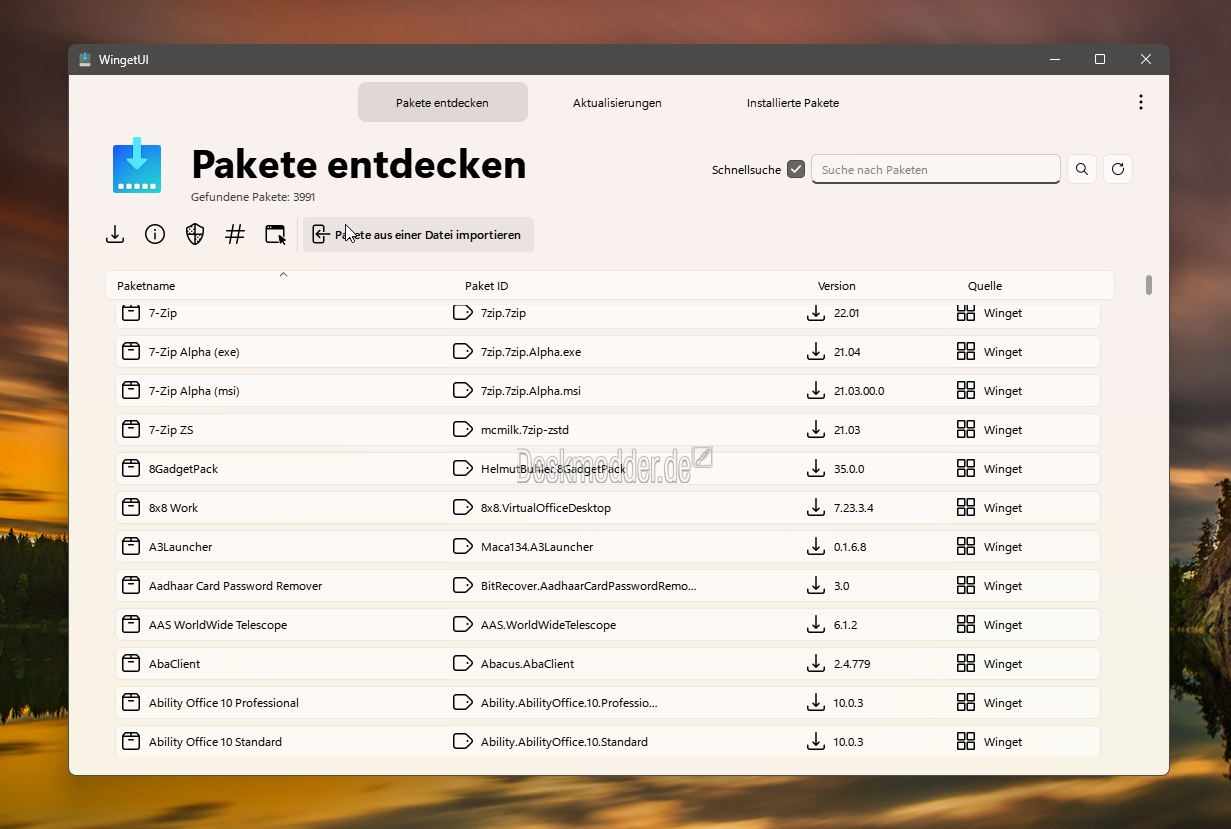Sort by the Quelle column header
The height and width of the screenshot is (829, 1231).
click(x=985, y=286)
